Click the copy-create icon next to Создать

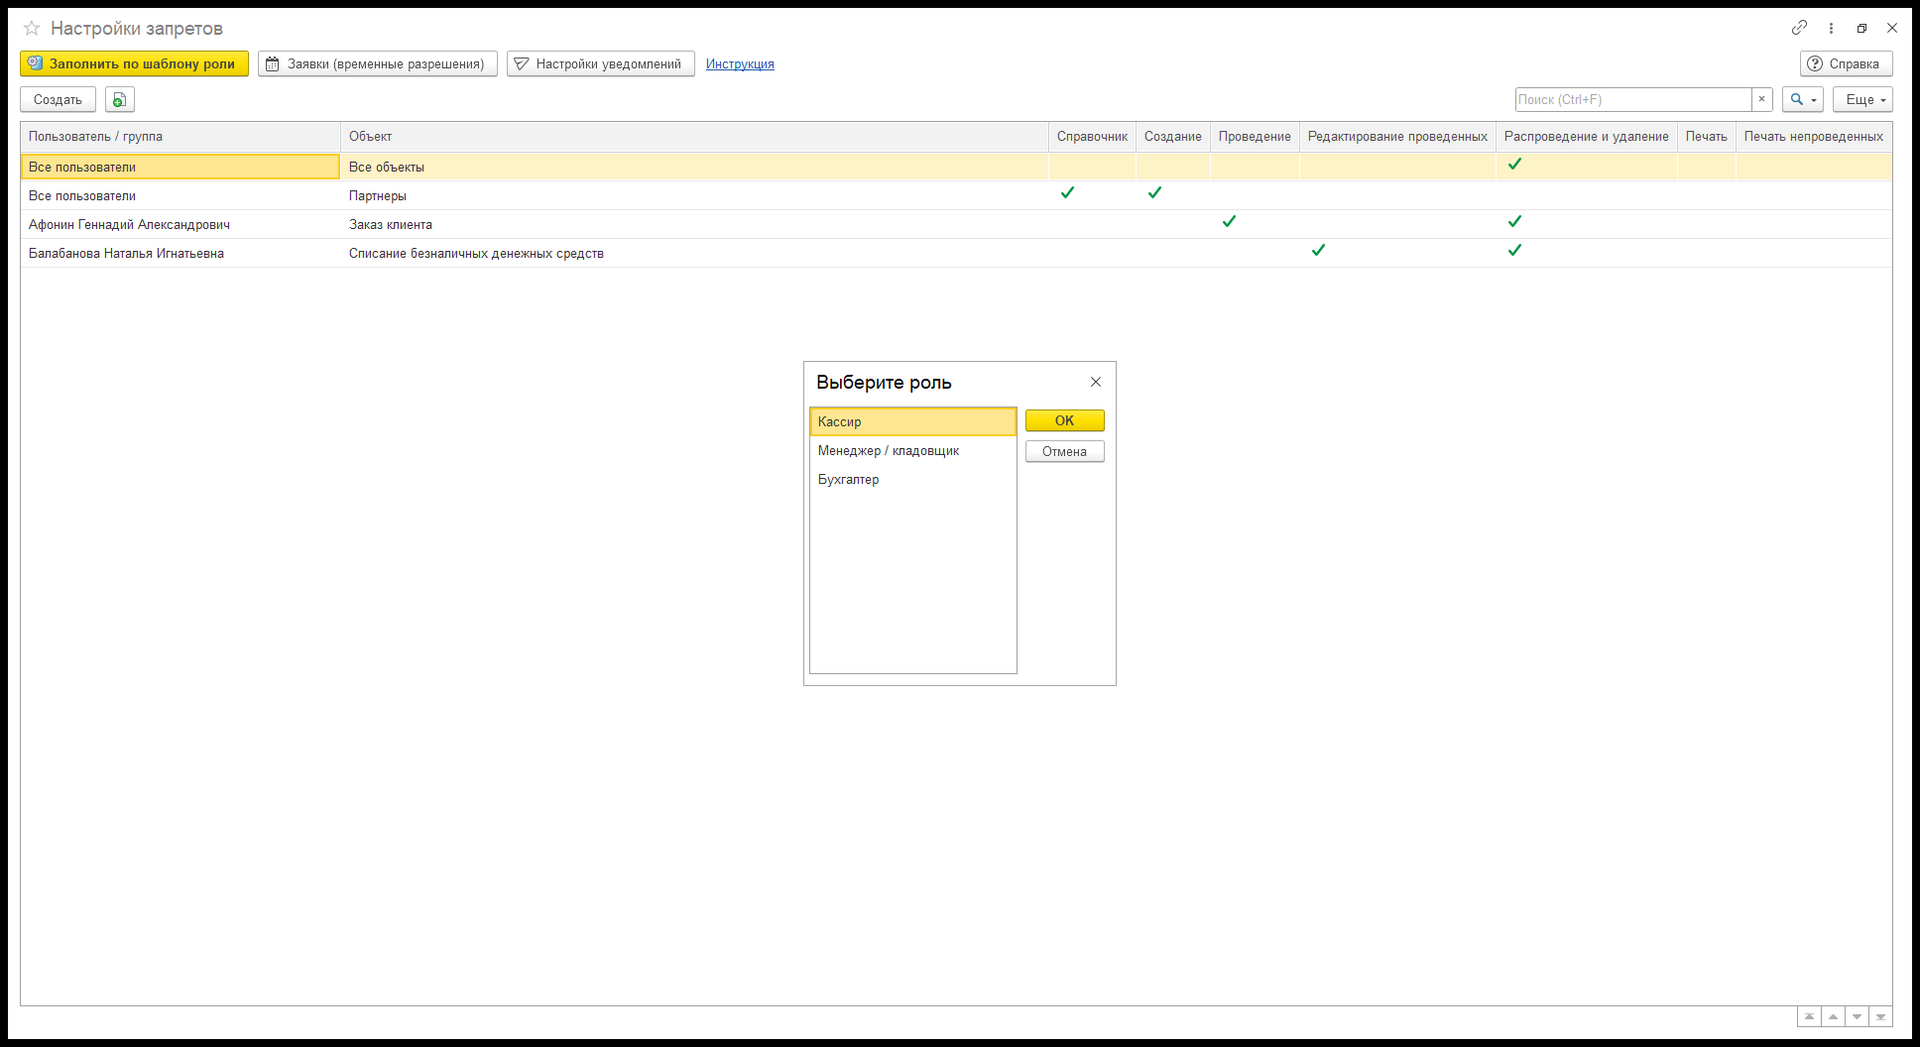tap(119, 99)
